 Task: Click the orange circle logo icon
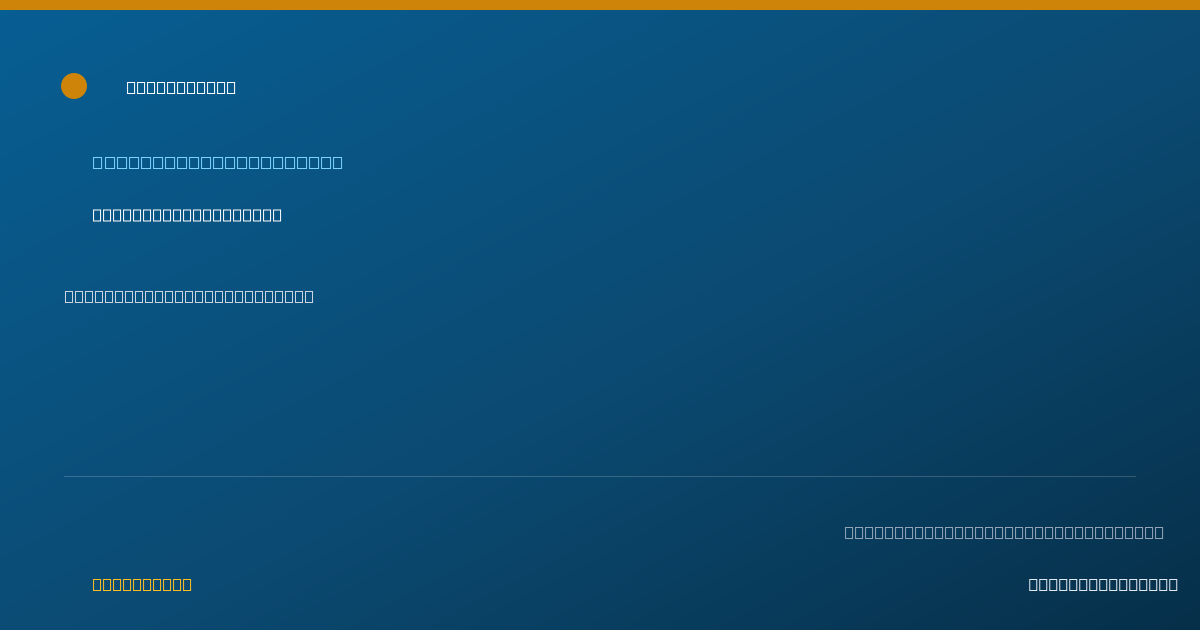(74, 86)
